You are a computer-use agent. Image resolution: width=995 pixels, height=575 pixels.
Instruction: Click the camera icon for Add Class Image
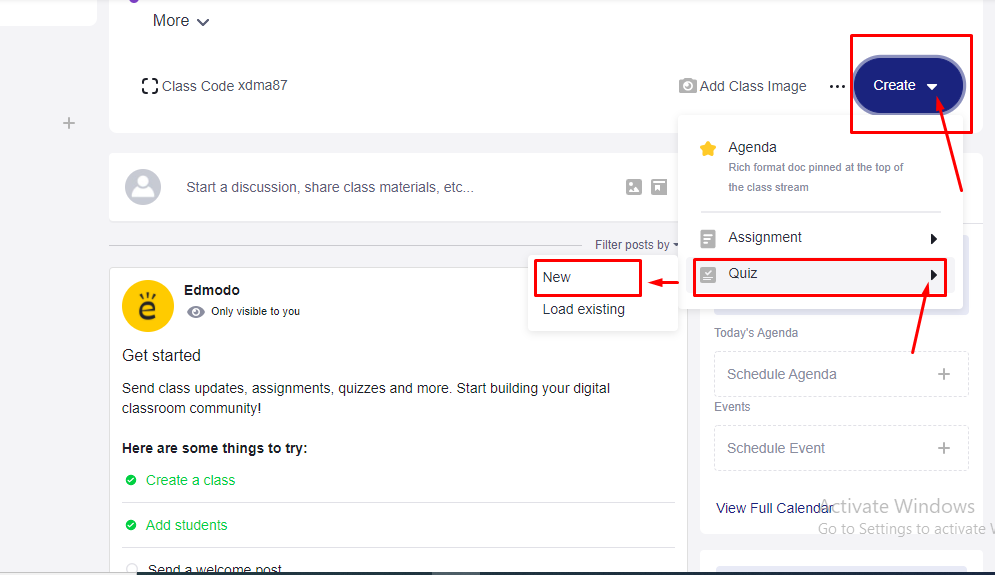(x=687, y=86)
